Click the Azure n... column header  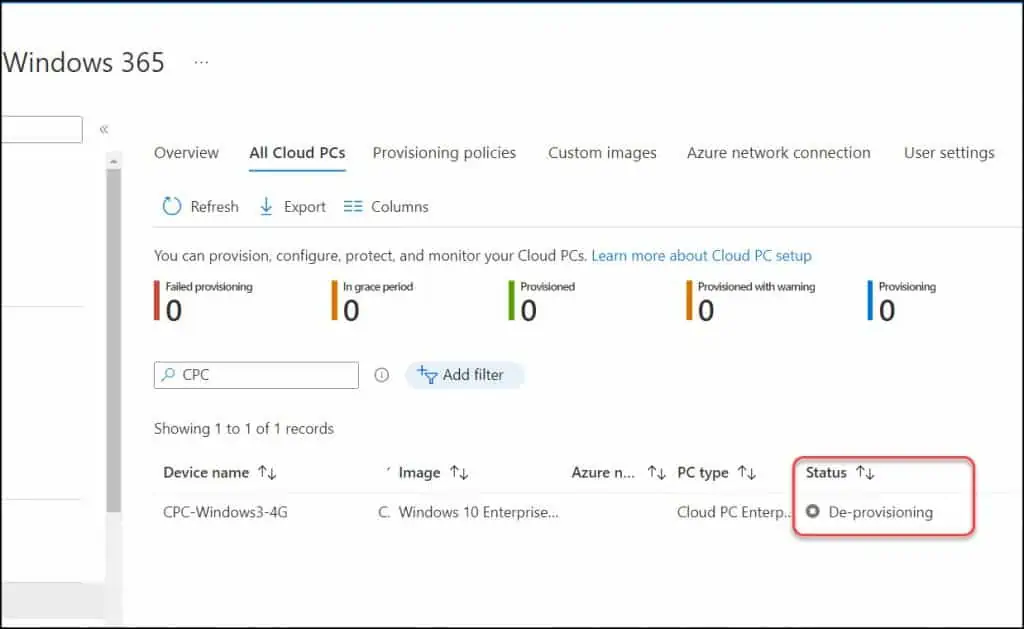(x=603, y=472)
